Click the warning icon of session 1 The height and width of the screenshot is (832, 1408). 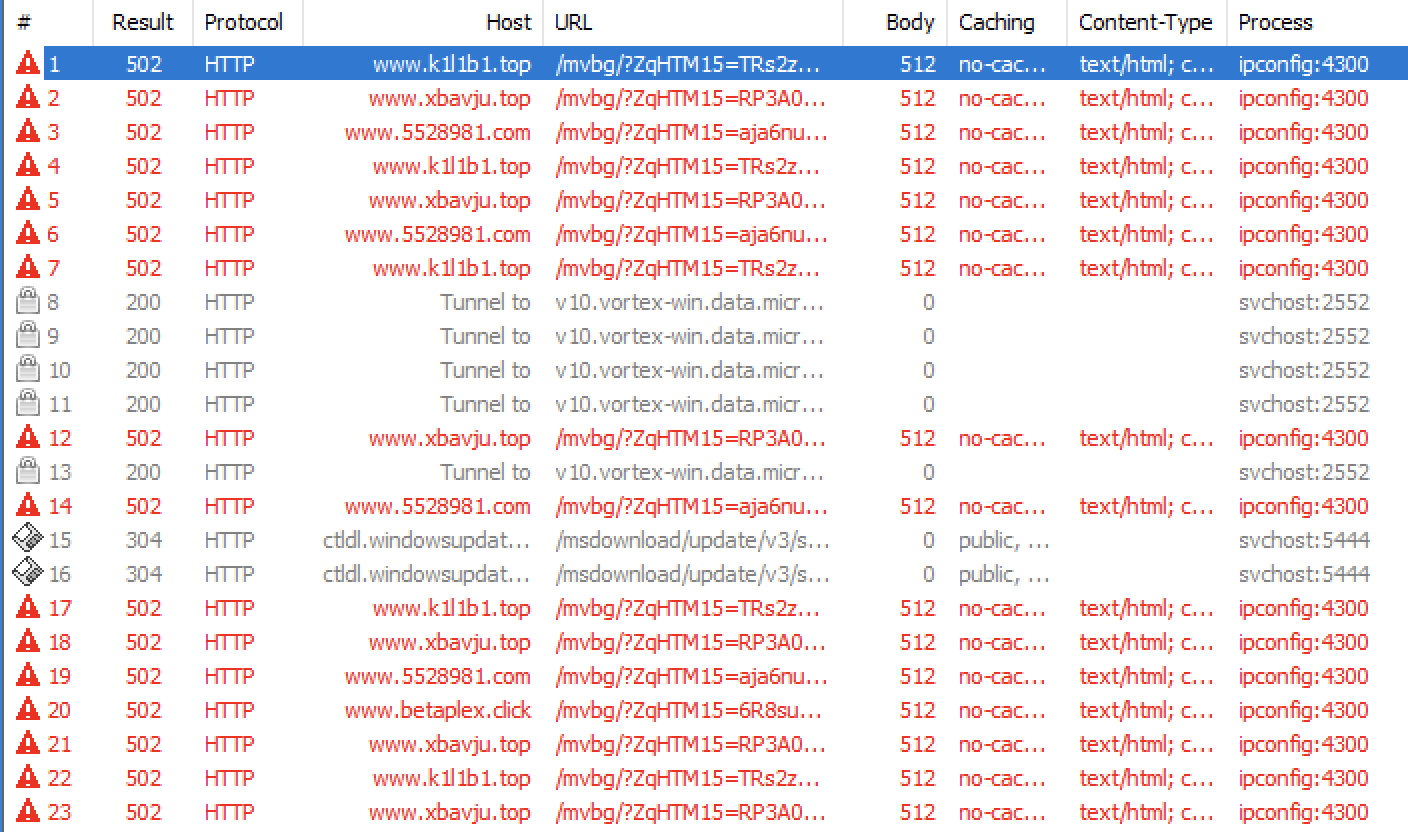pyautogui.click(x=28, y=64)
